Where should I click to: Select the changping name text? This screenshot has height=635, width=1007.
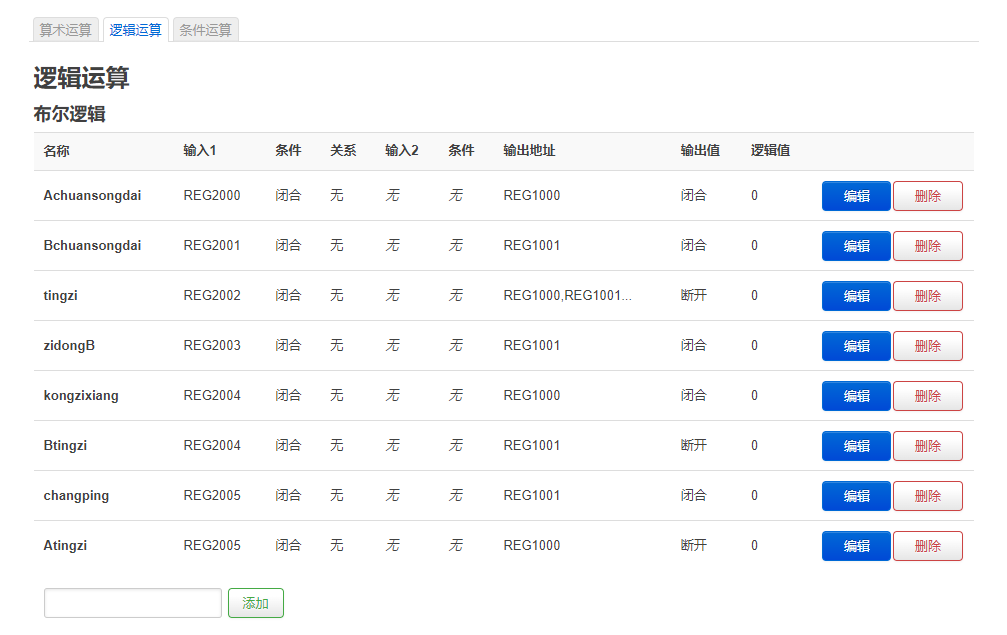pos(76,496)
